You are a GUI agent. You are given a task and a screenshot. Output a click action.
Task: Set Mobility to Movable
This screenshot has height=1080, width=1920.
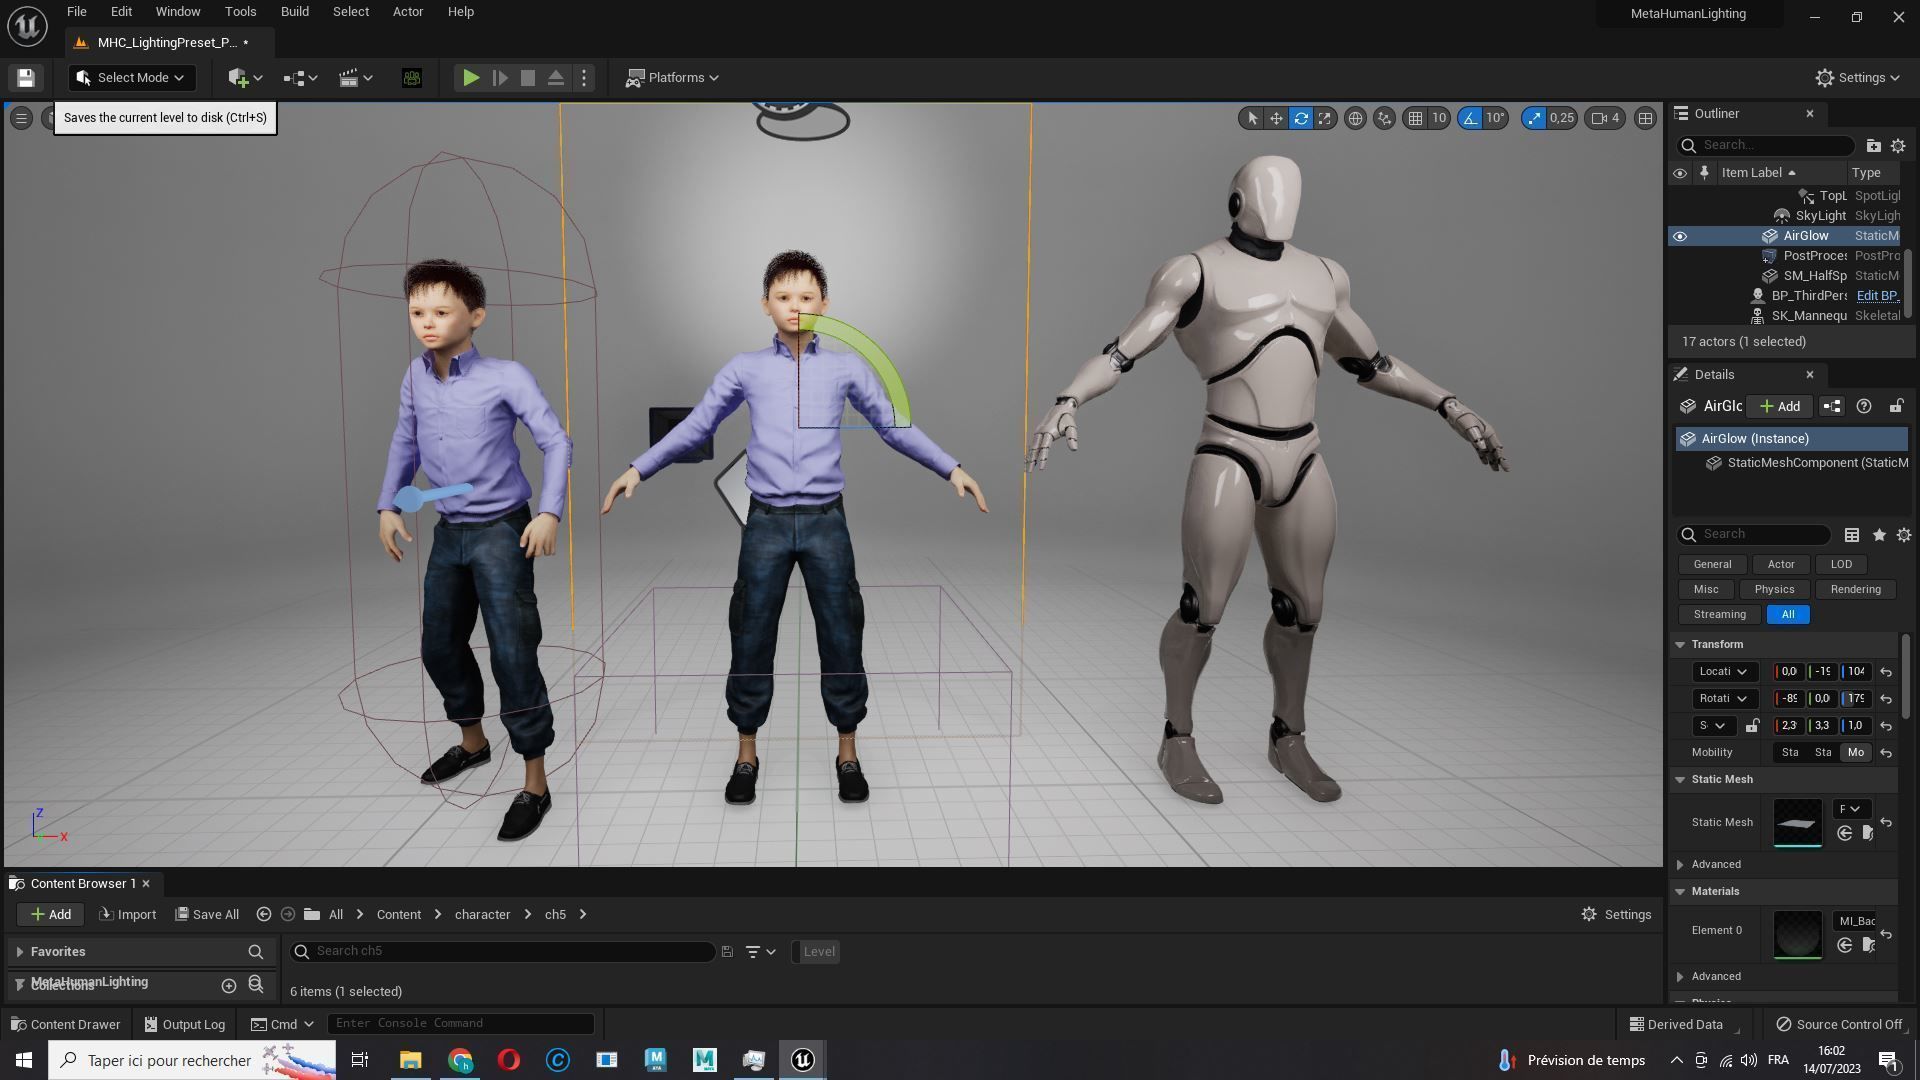tap(1855, 753)
